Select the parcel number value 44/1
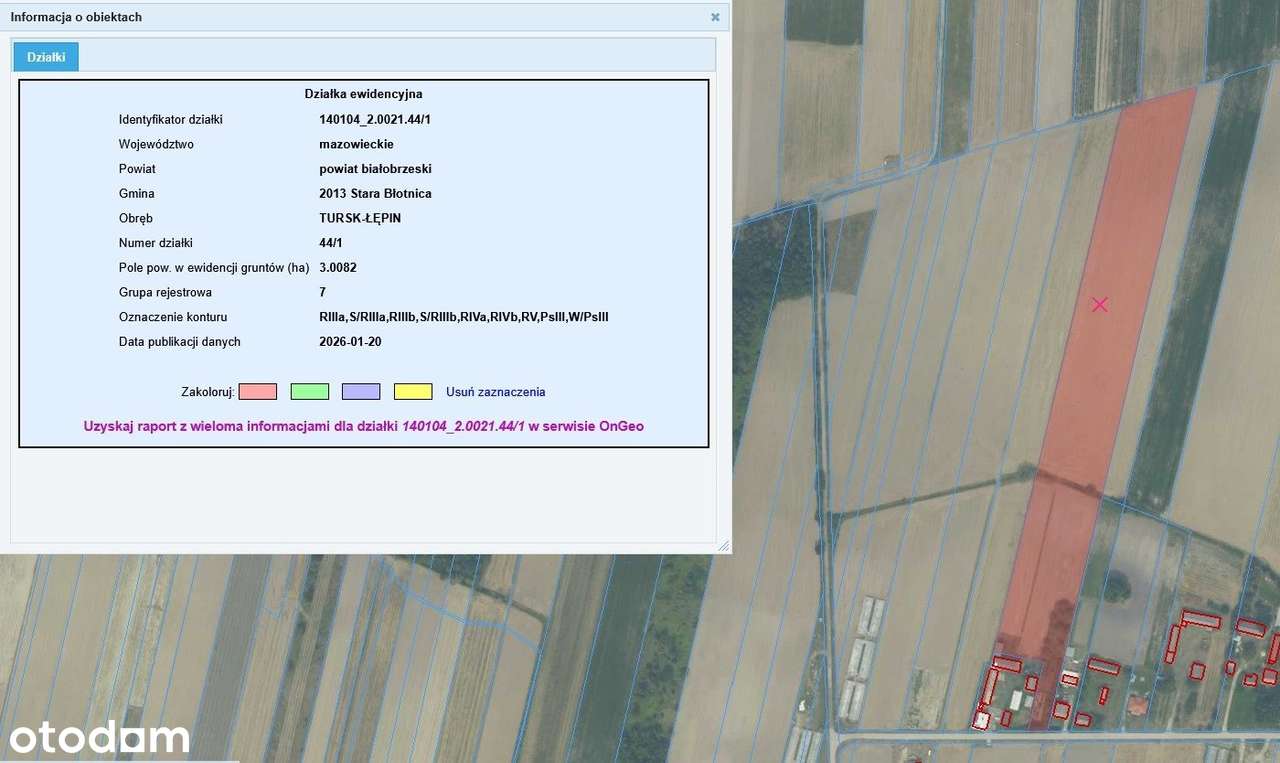1280x763 pixels. [x=331, y=243]
